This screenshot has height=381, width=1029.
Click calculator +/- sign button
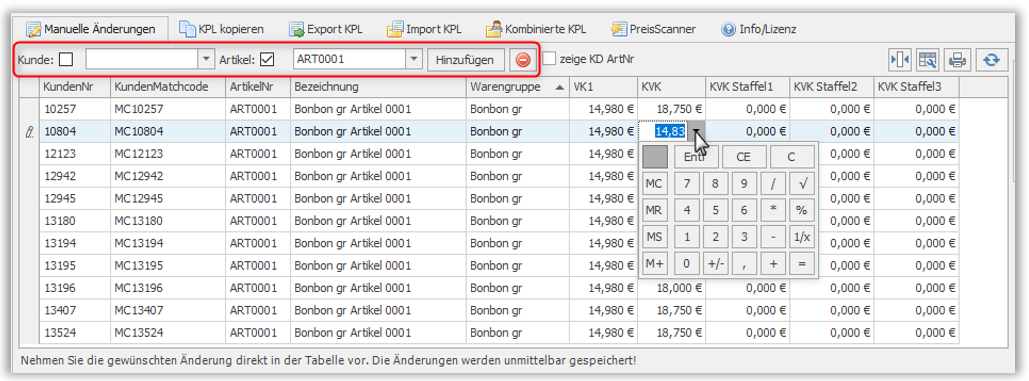[x=715, y=264]
